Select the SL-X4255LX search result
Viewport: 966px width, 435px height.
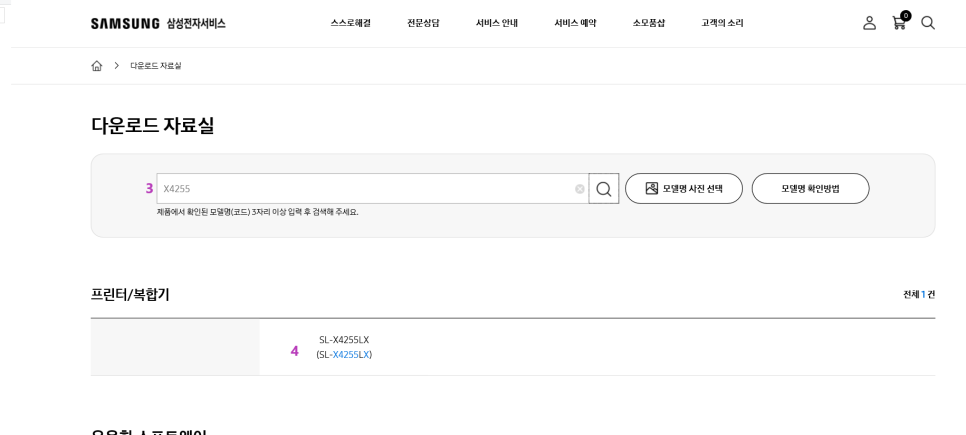(344, 348)
